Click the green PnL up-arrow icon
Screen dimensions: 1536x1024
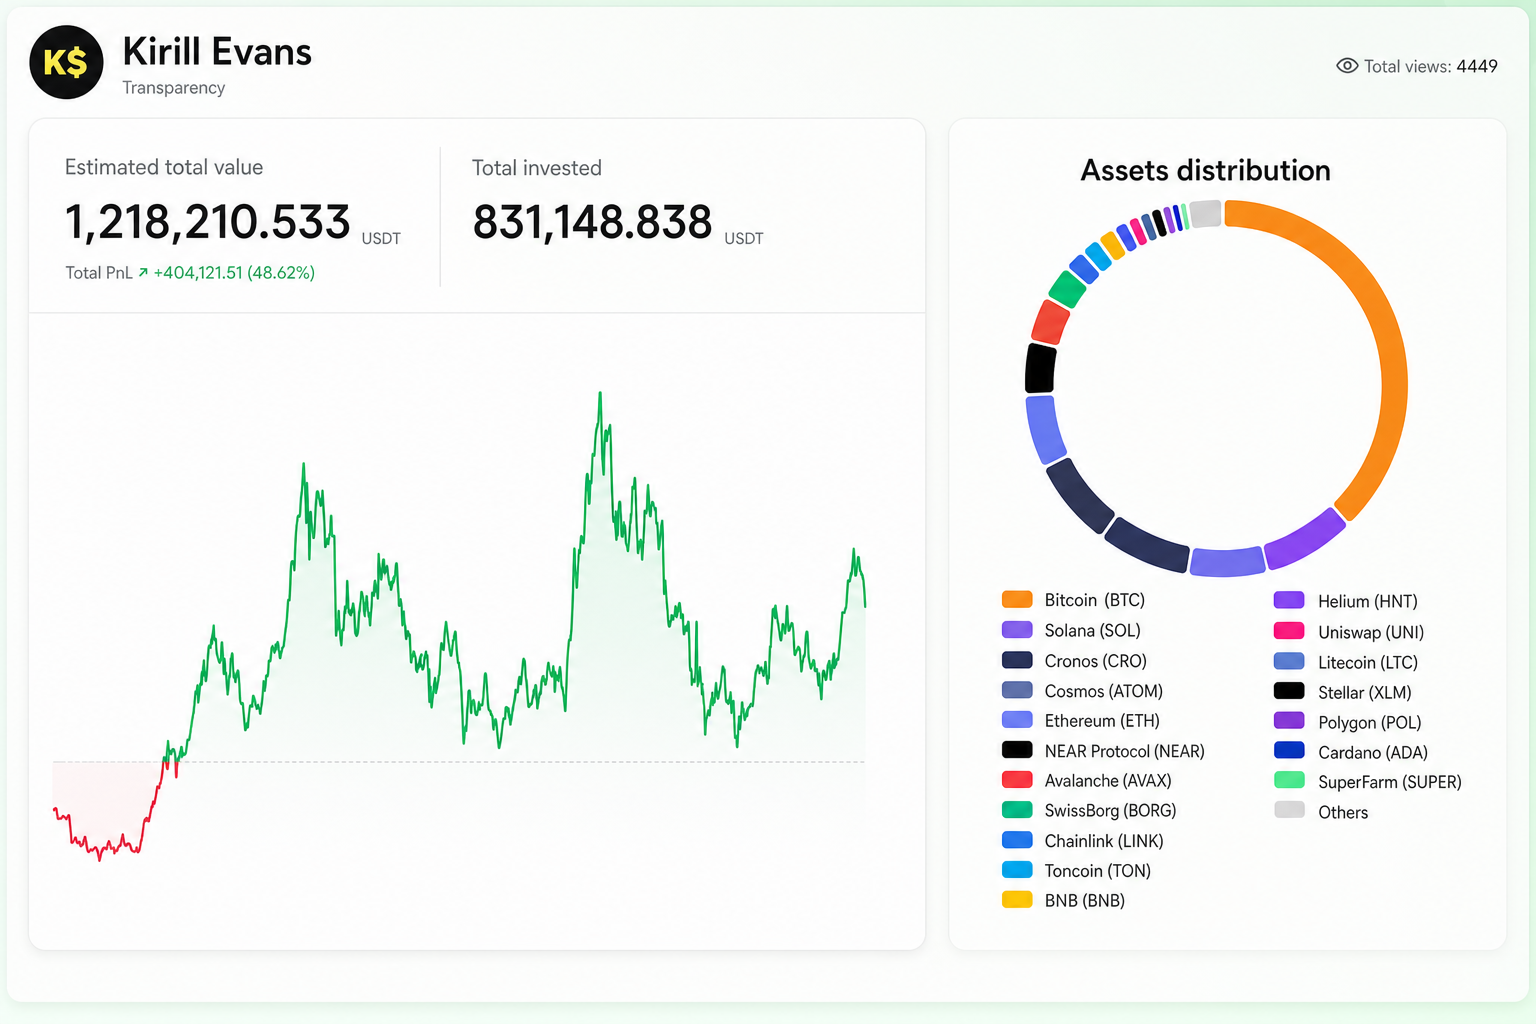pos(143,272)
